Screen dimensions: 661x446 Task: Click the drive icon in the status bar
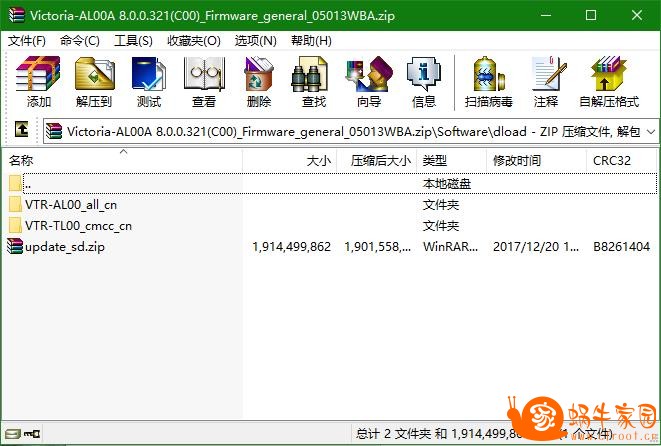pos(12,433)
